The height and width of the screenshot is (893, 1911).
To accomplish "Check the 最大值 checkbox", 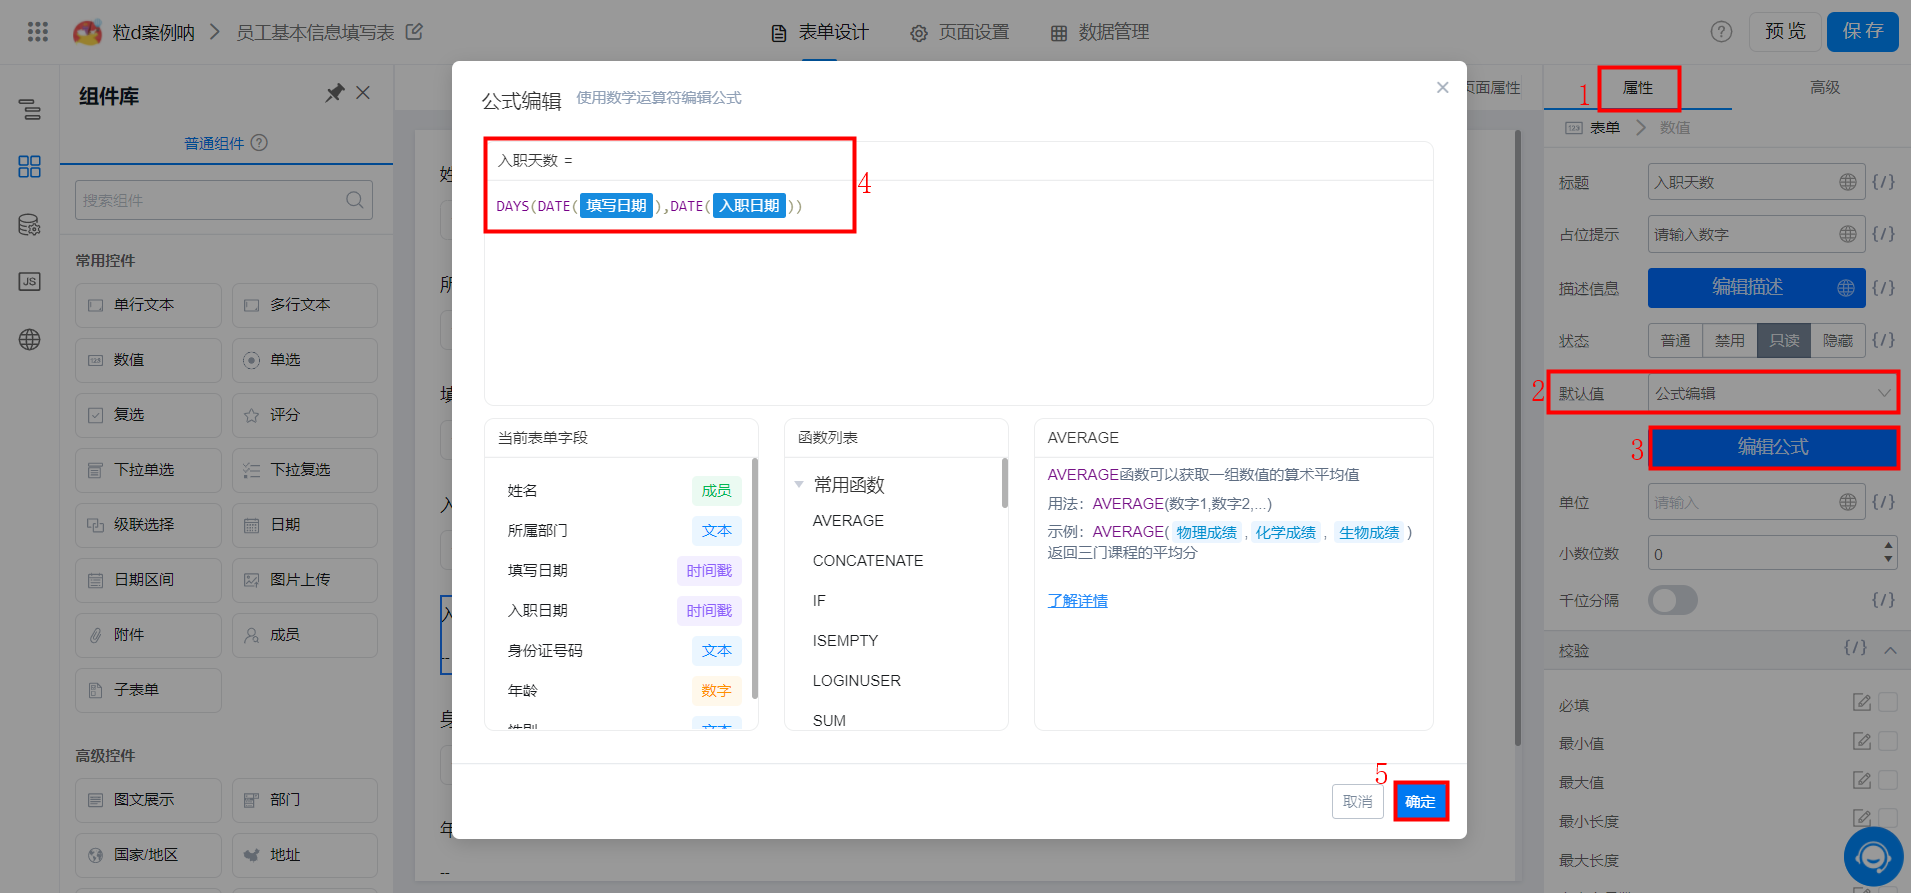I will tap(1888, 780).
